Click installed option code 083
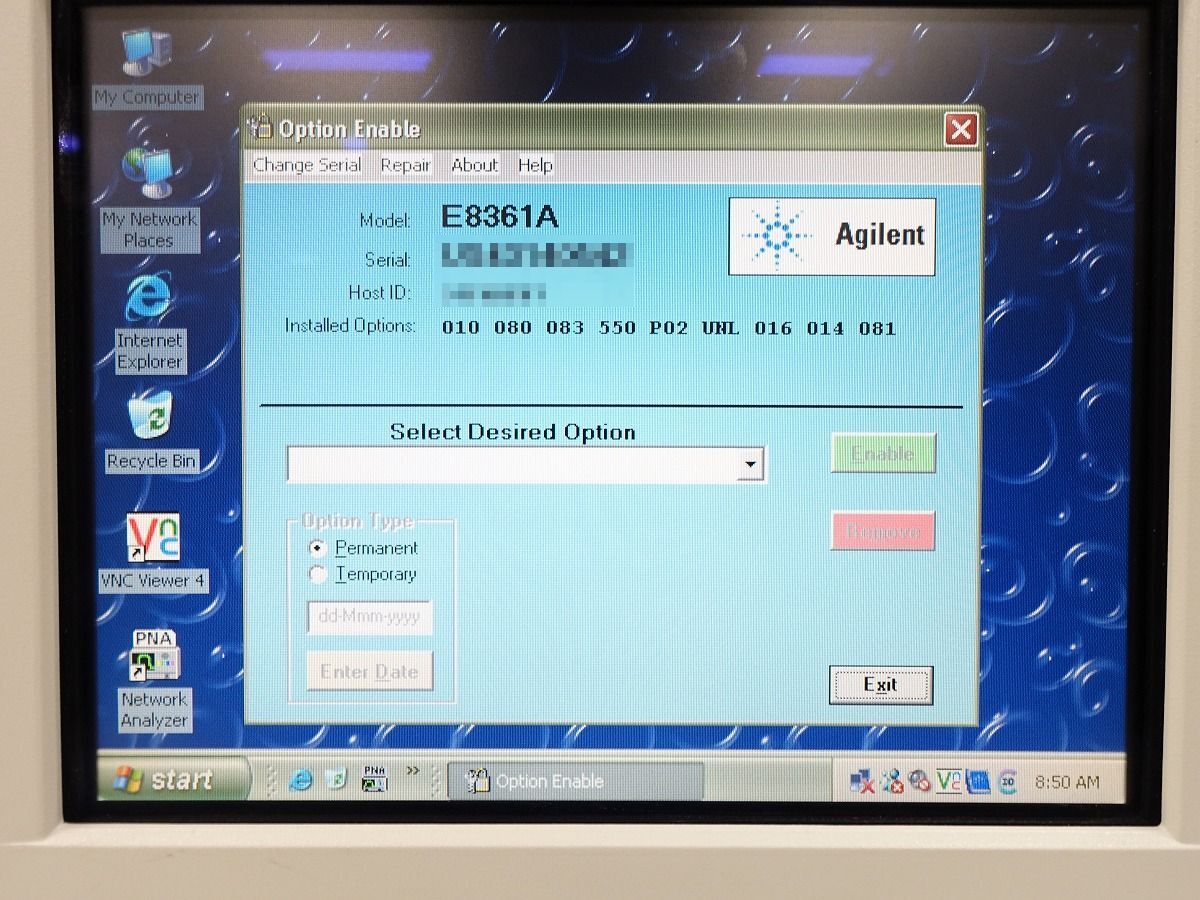The image size is (1200, 900). (x=565, y=328)
